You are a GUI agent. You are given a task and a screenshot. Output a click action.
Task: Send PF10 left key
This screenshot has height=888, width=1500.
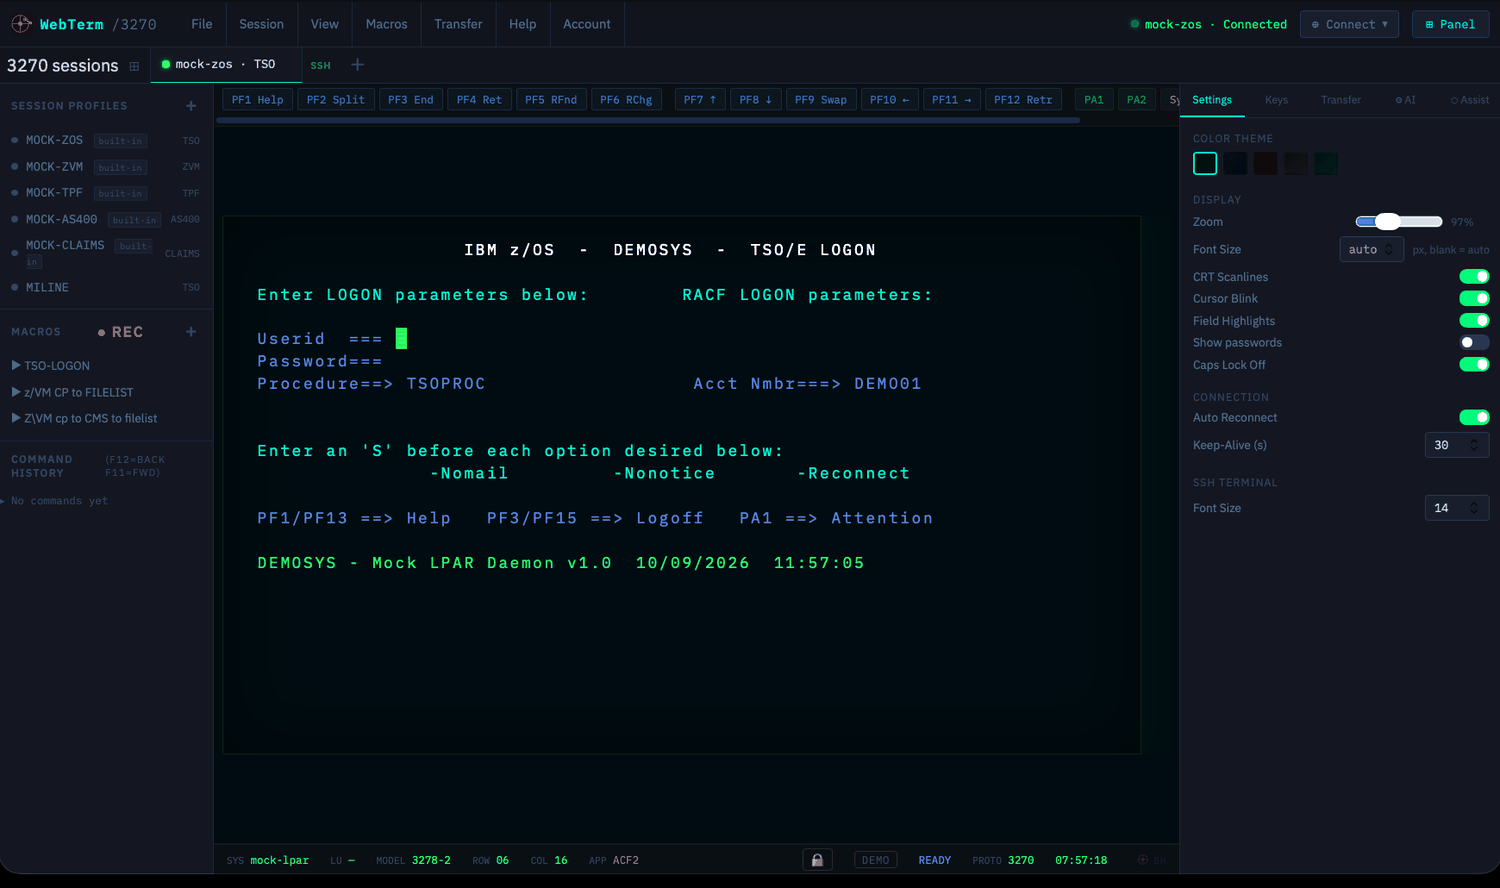click(x=890, y=100)
